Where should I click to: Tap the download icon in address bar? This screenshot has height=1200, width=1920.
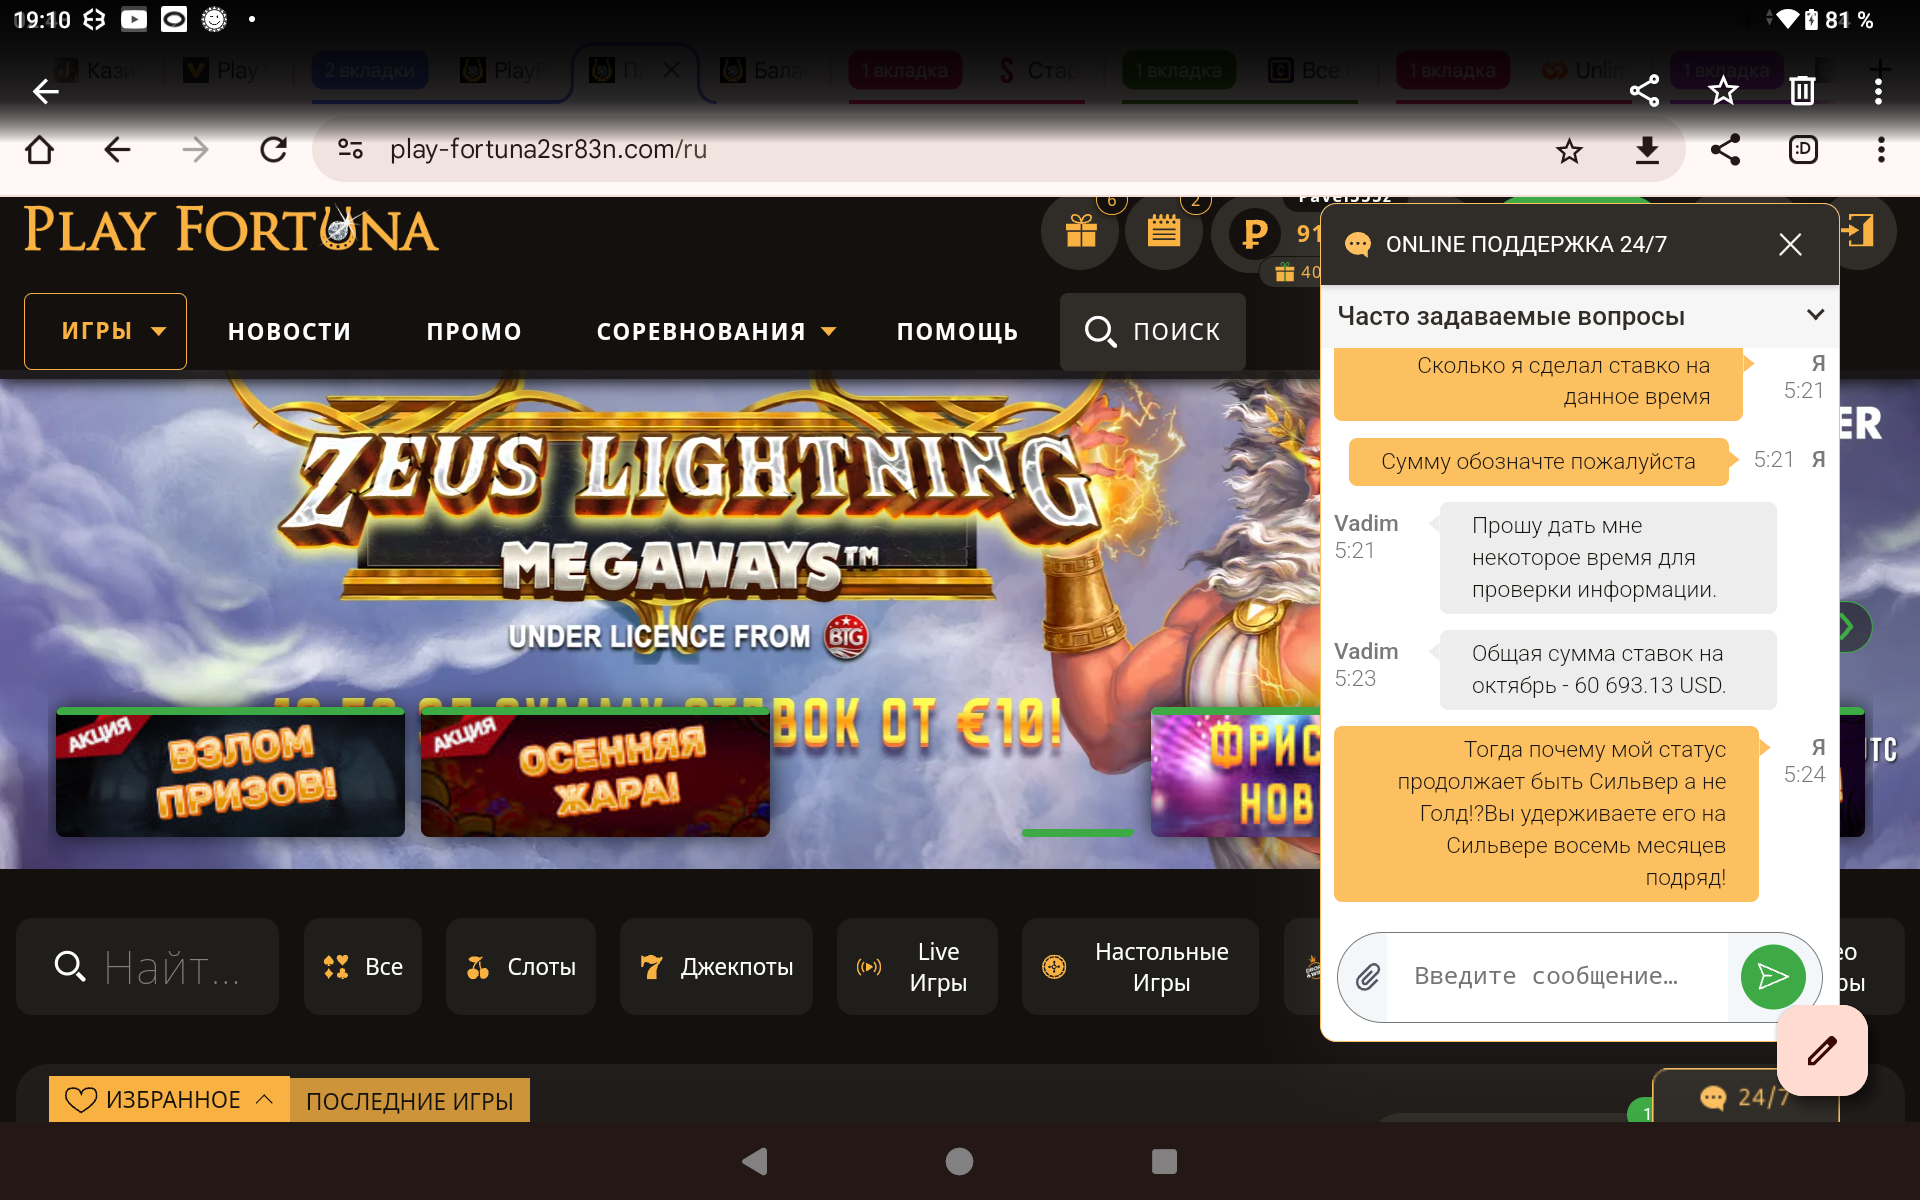[x=1646, y=150]
